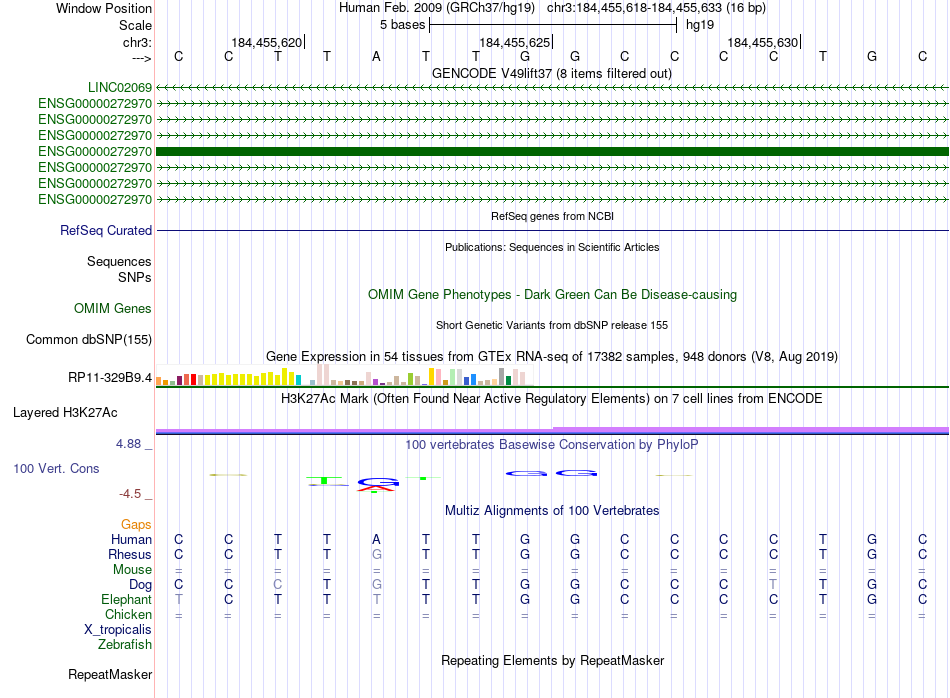This screenshot has height=698, width=950.
Task: Click the 5 bases scale bar
Action: tap(553, 25)
